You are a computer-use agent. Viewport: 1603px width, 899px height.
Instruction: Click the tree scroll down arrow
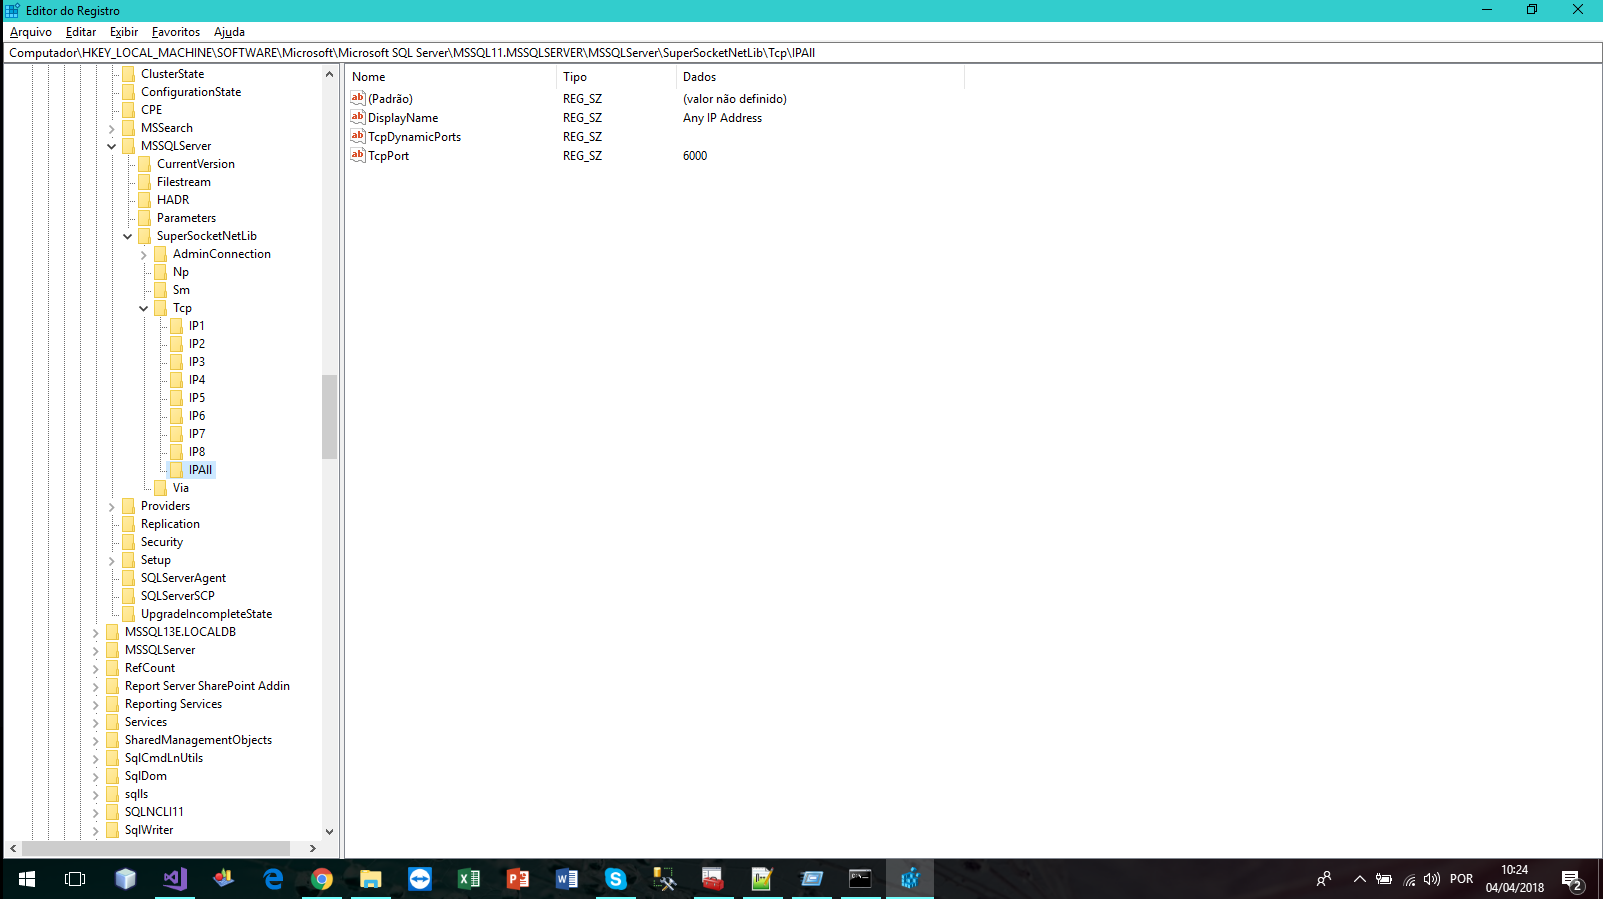click(329, 832)
